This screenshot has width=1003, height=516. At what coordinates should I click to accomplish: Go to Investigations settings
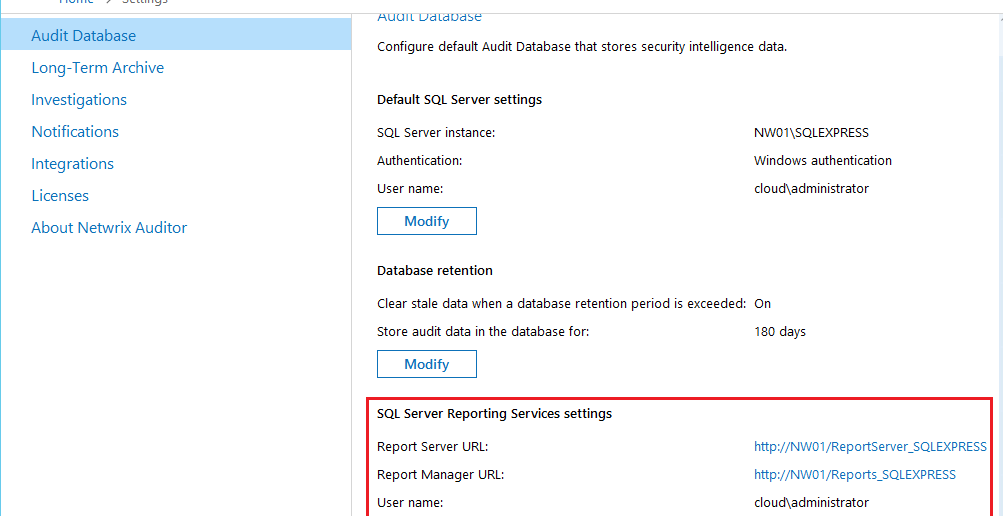point(79,100)
